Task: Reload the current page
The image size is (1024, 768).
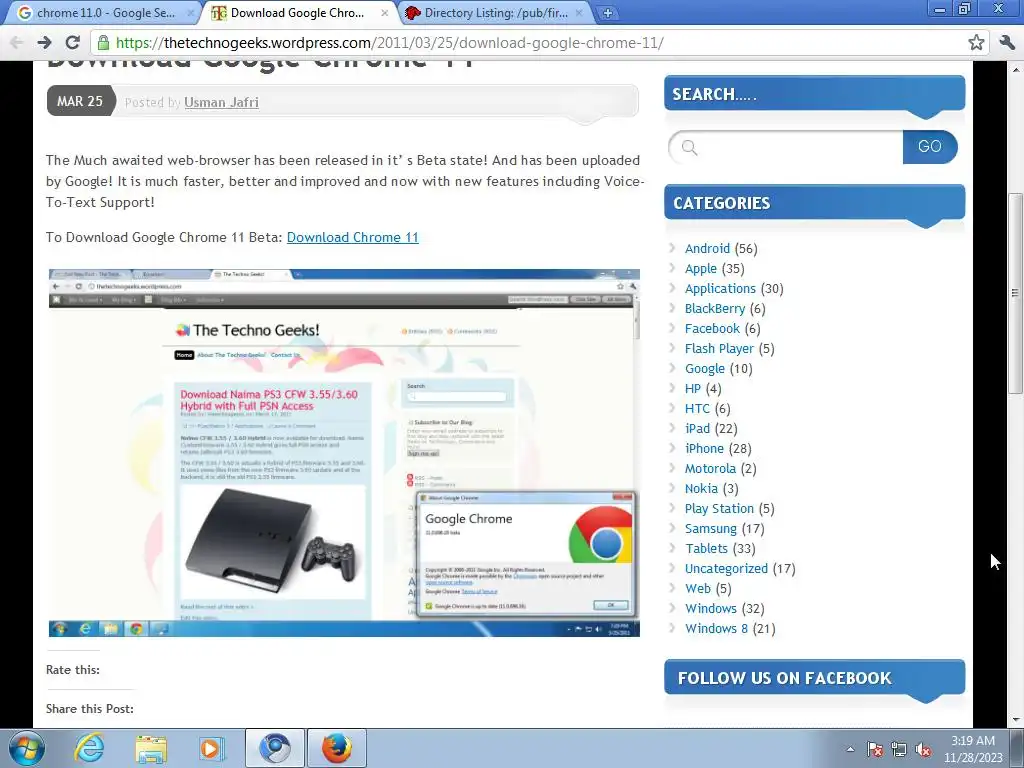Action: click(x=72, y=43)
